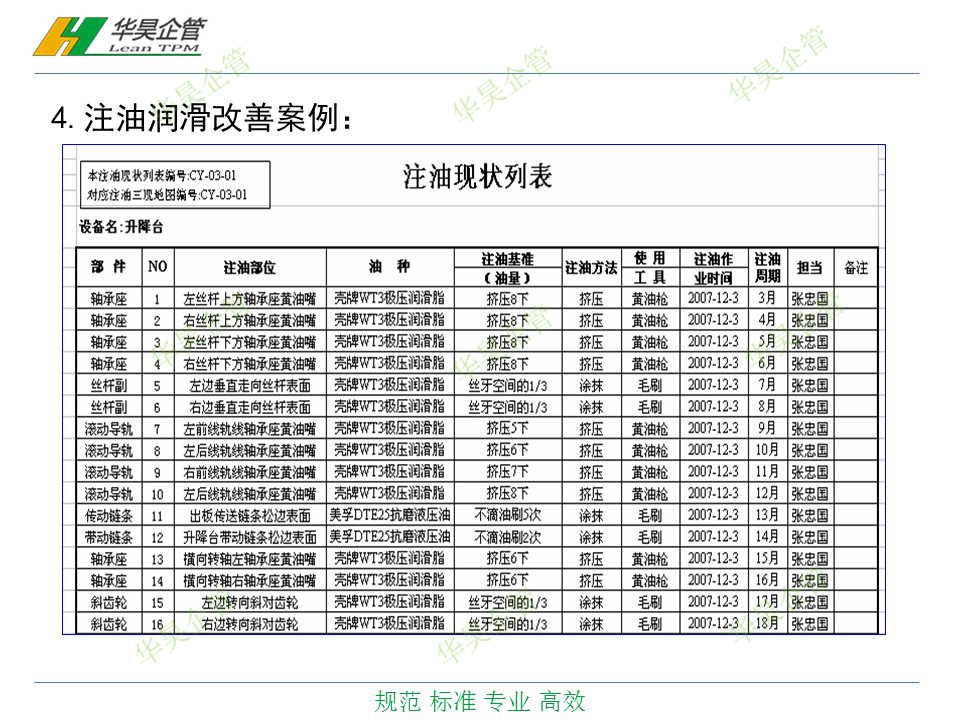This screenshot has height=720, width=960.
Task: Click the '油种' column header
Action: coord(390,267)
